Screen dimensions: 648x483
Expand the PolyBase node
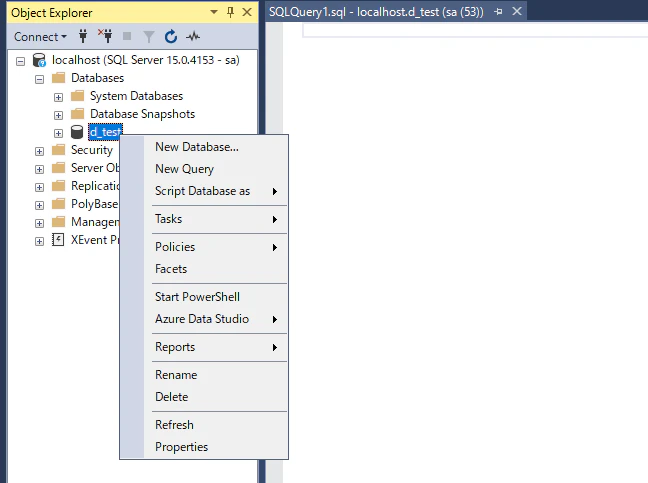pos(39,205)
